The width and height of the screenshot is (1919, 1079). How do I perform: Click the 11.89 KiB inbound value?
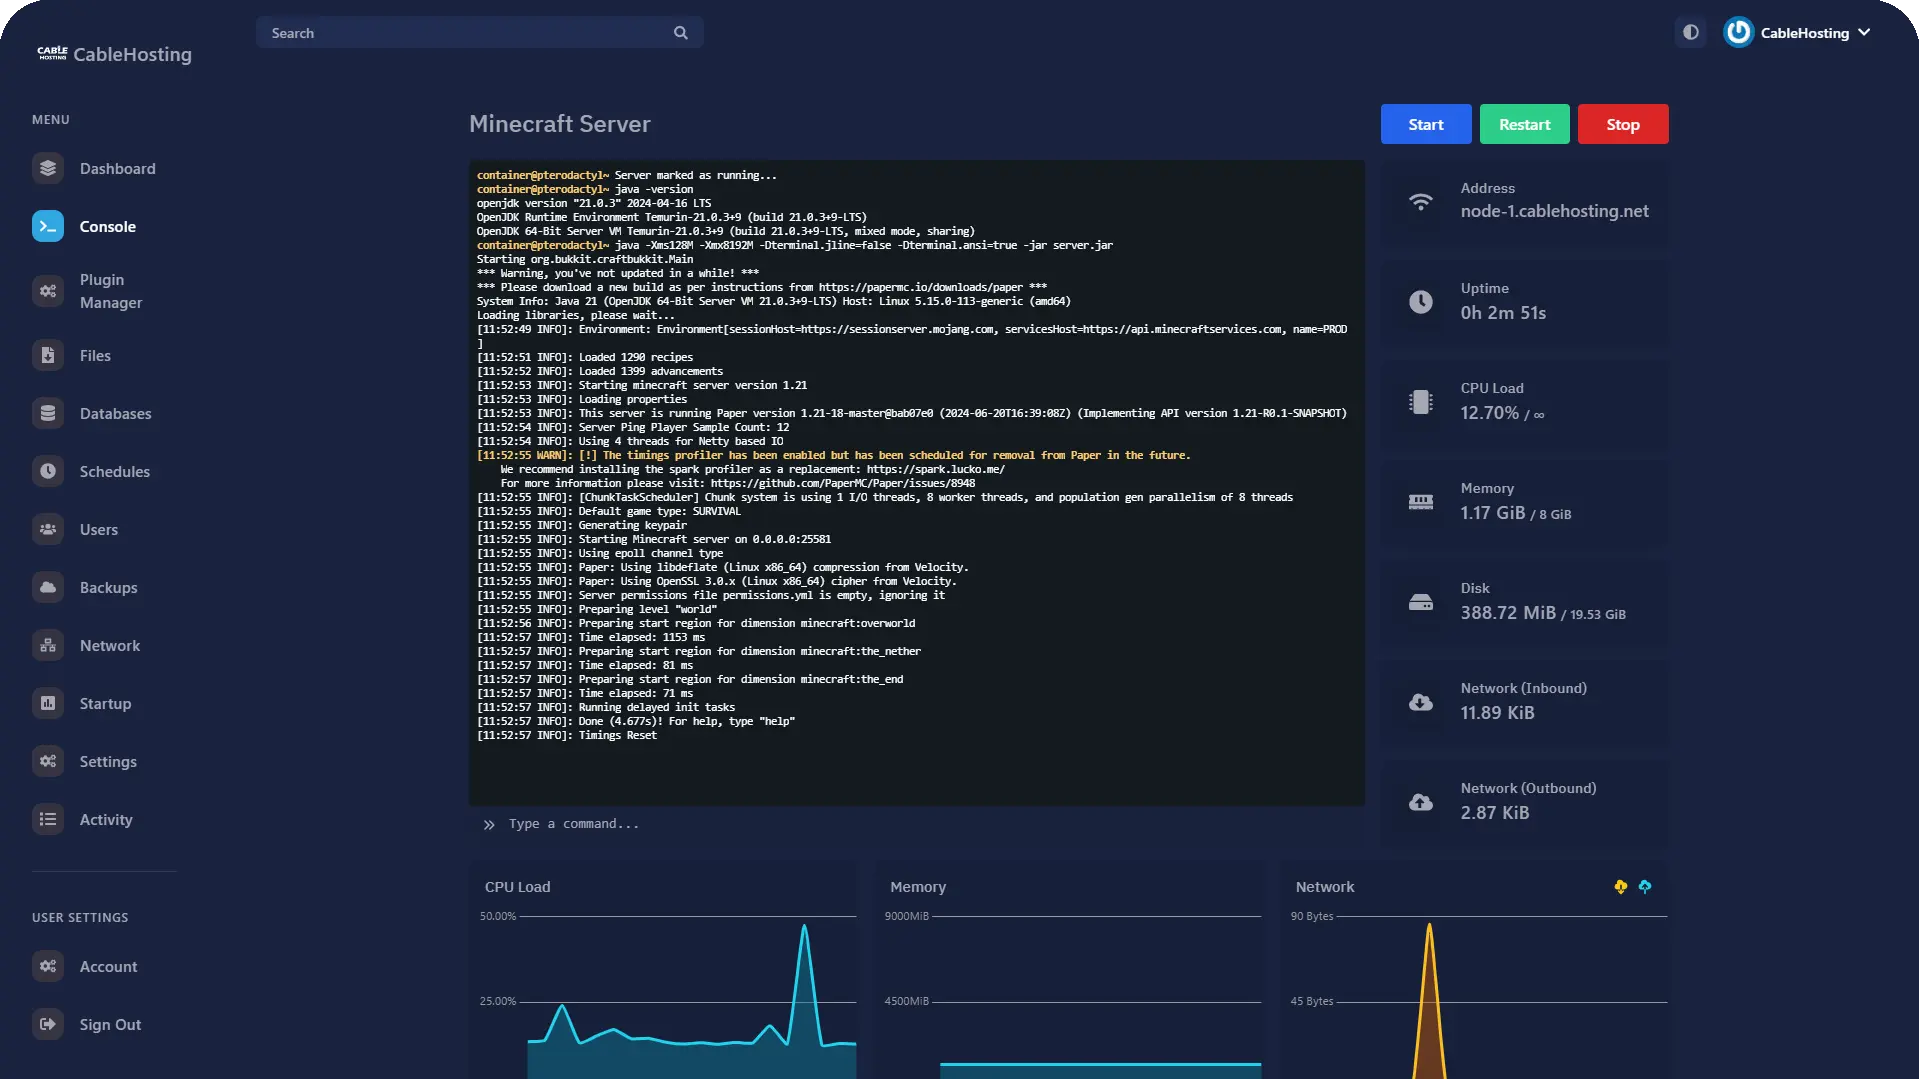point(1497,713)
